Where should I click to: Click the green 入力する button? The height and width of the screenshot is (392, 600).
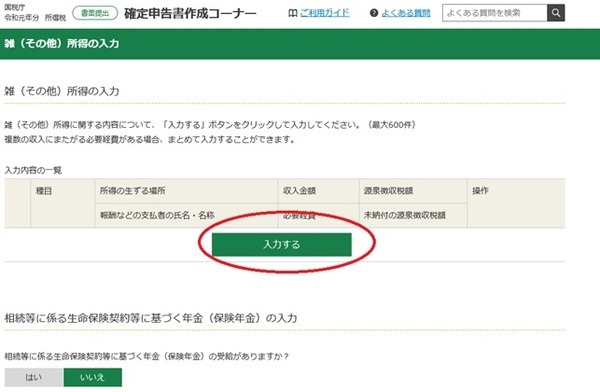(x=282, y=244)
